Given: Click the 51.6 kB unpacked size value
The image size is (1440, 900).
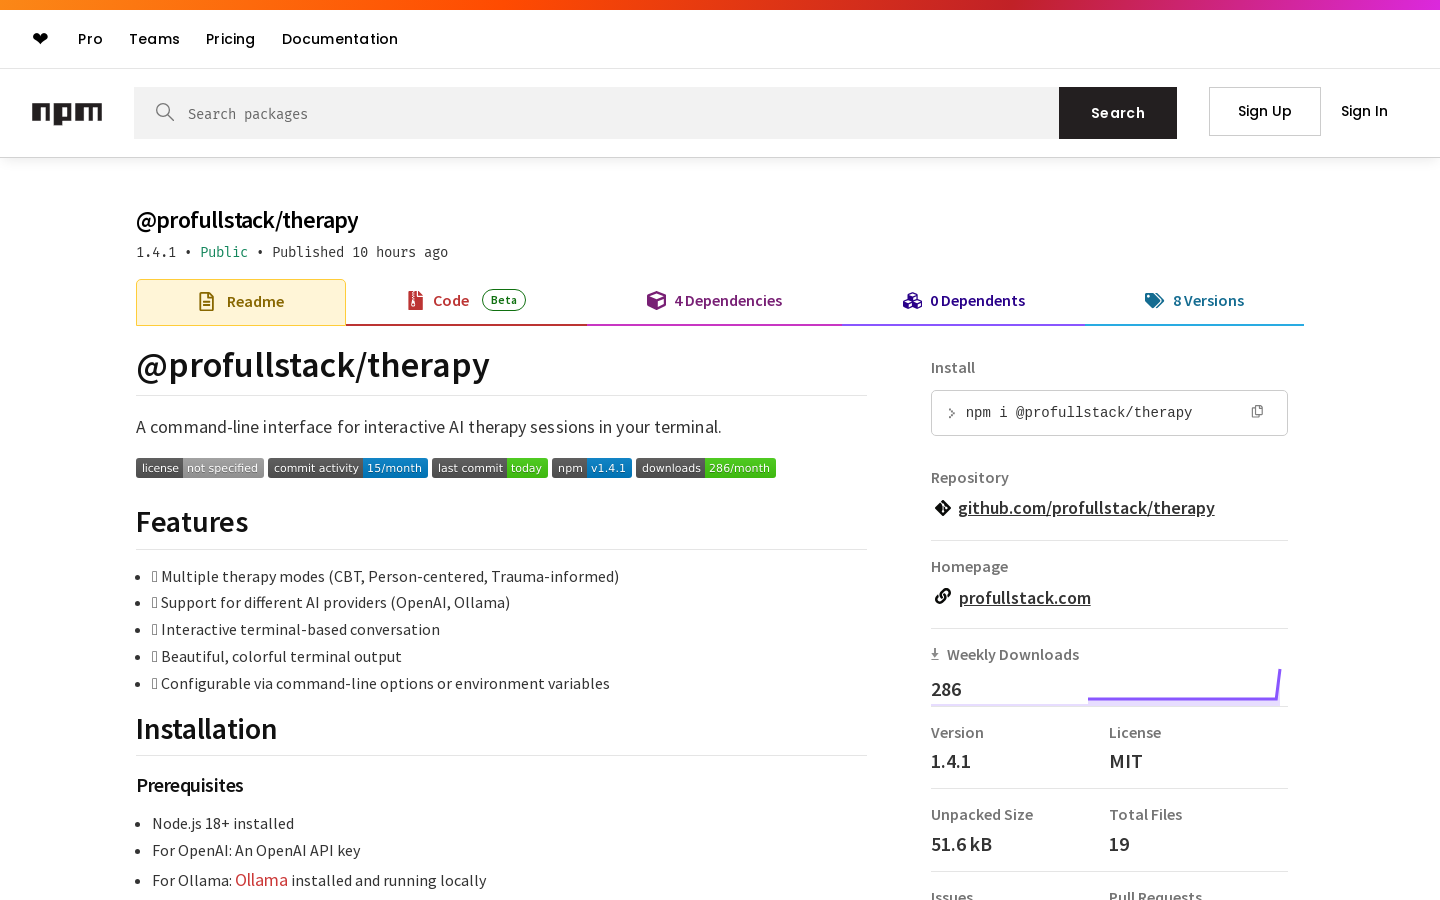Looking at the screenshot, I should [x=961, y=844].
